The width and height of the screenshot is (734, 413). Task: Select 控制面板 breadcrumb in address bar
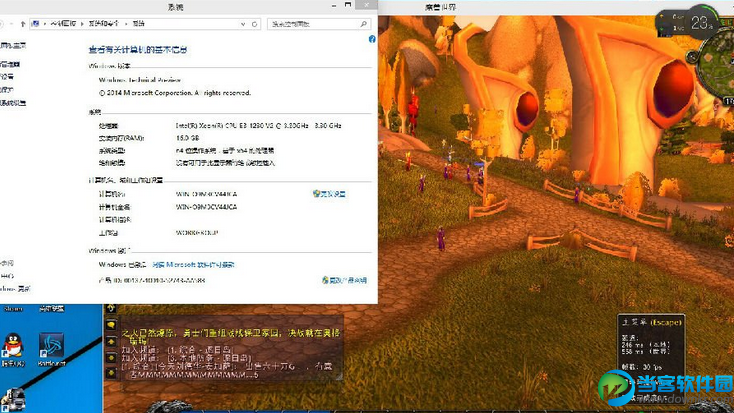[x=63, y=23]
